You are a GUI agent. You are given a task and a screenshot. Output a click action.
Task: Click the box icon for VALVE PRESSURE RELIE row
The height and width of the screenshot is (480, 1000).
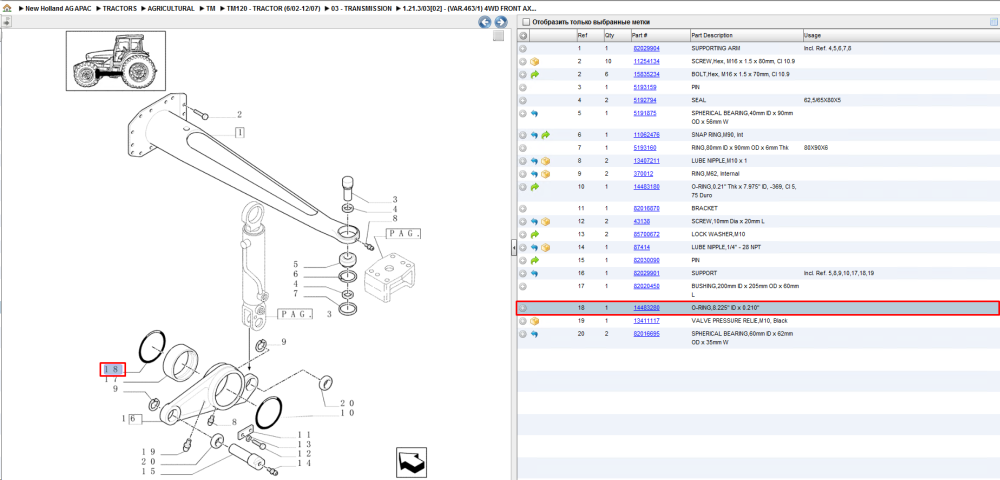(x=534, y=321)
